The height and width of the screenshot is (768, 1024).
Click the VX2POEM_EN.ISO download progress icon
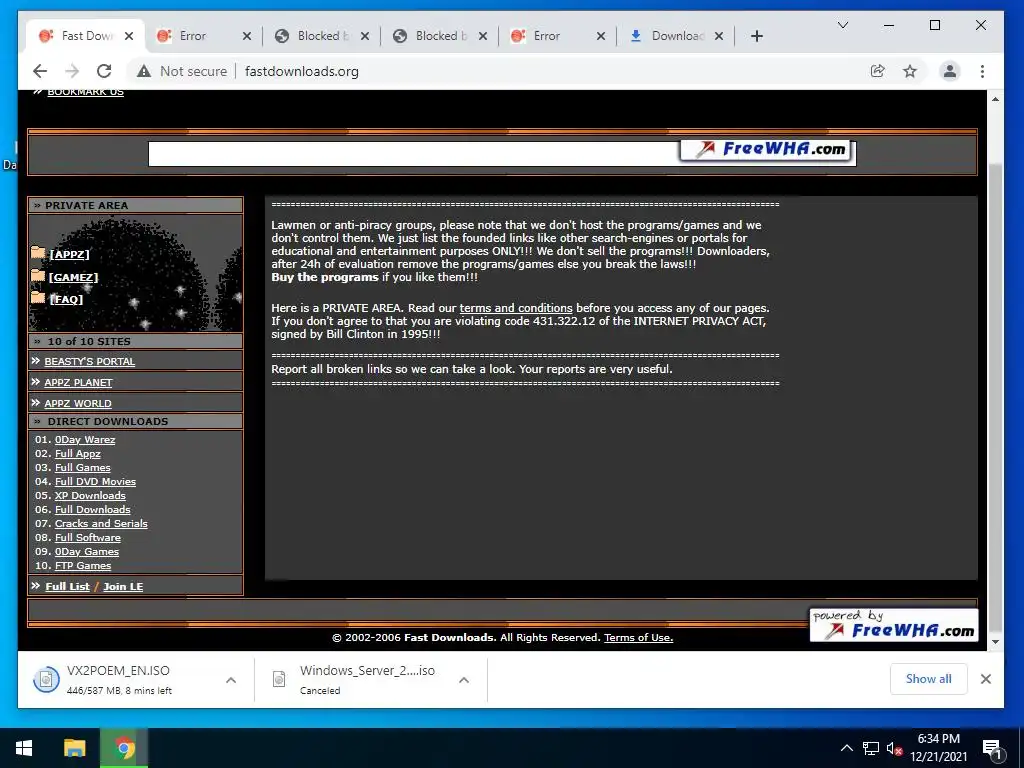[46, 679]
